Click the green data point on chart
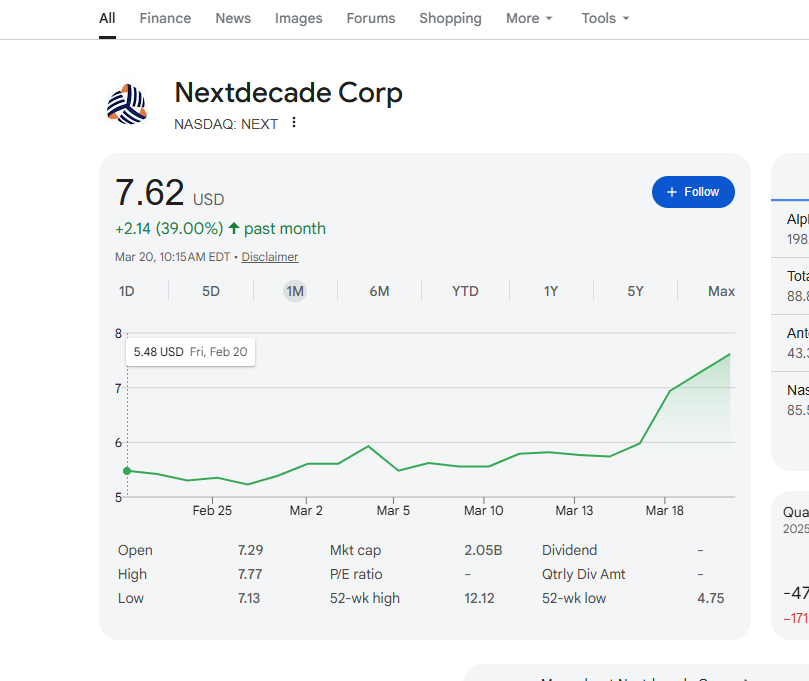The height and width of the screenshot is (681, 809). coord(127,471)
